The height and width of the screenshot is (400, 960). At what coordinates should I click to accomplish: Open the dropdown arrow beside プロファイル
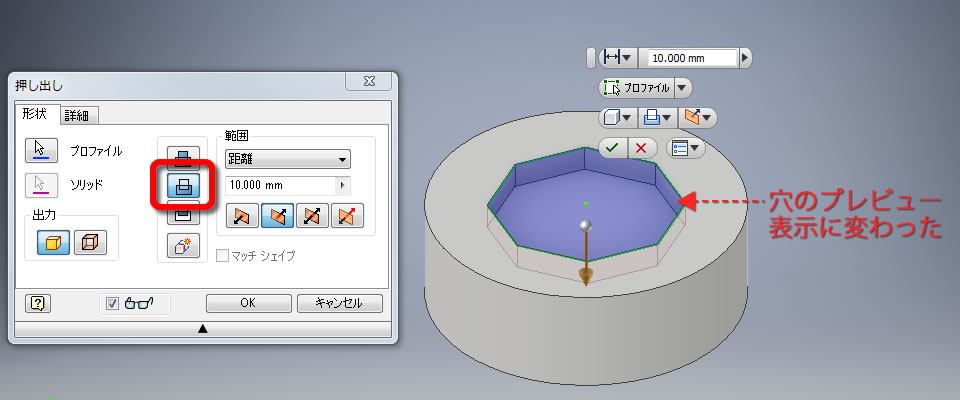point(683,88)
